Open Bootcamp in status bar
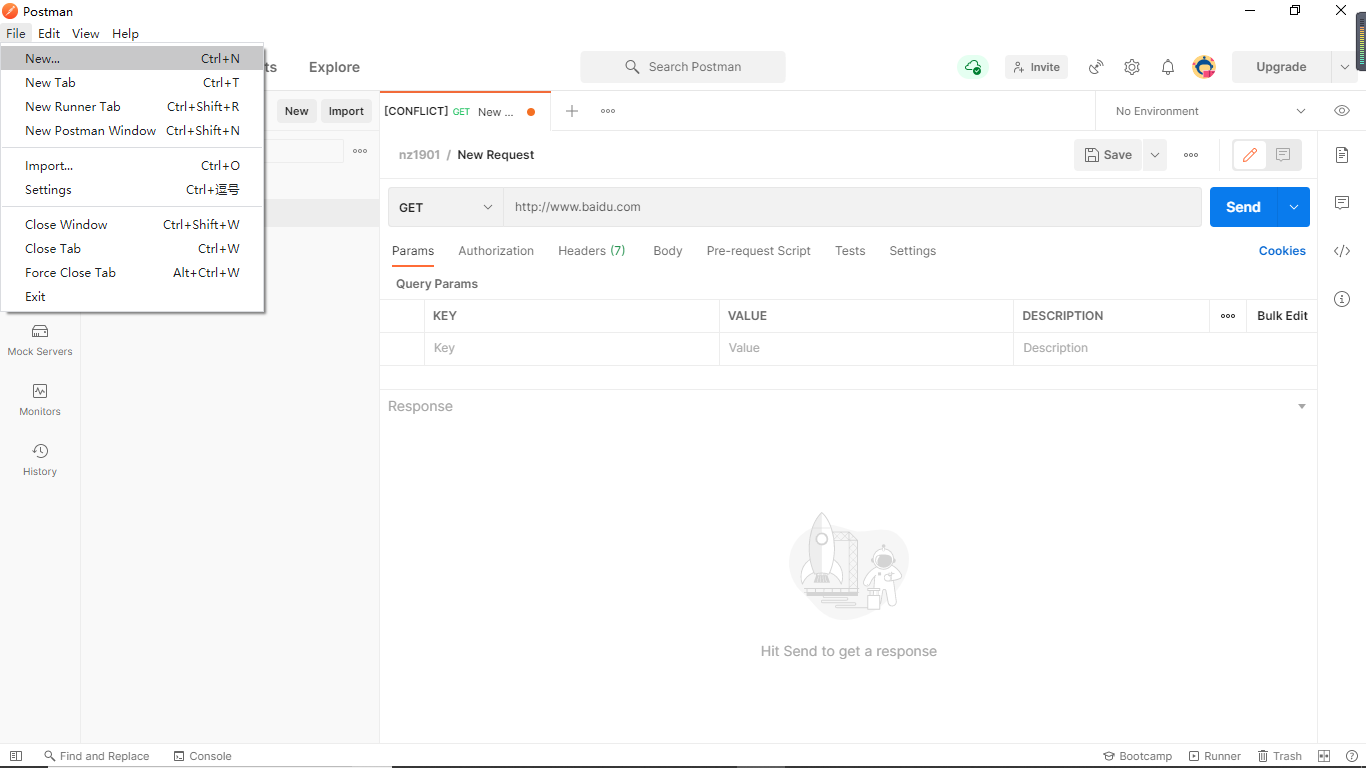The height and width of the screenshot is (768, 1366). click(1137, 756)
